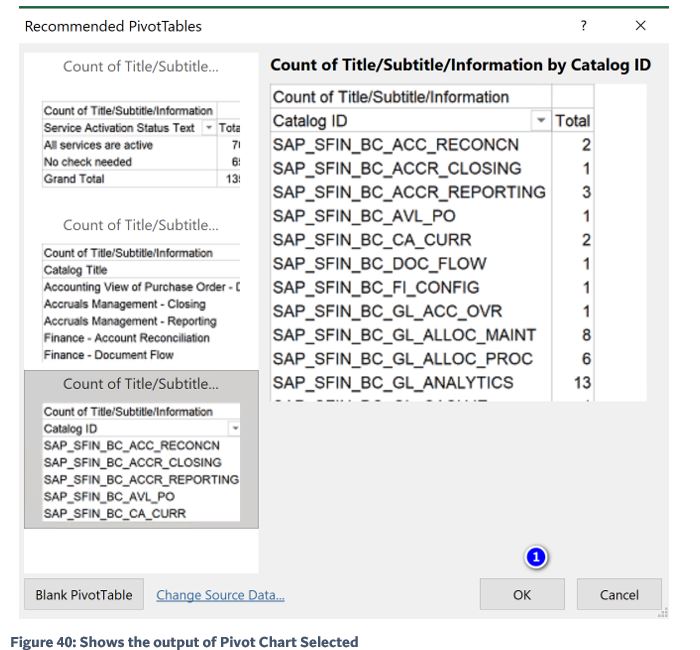Select the Catalog Title pivot thumbnail
Image resolution: width=700 pixels, height=650 pixels.
(x=141, y=291)
